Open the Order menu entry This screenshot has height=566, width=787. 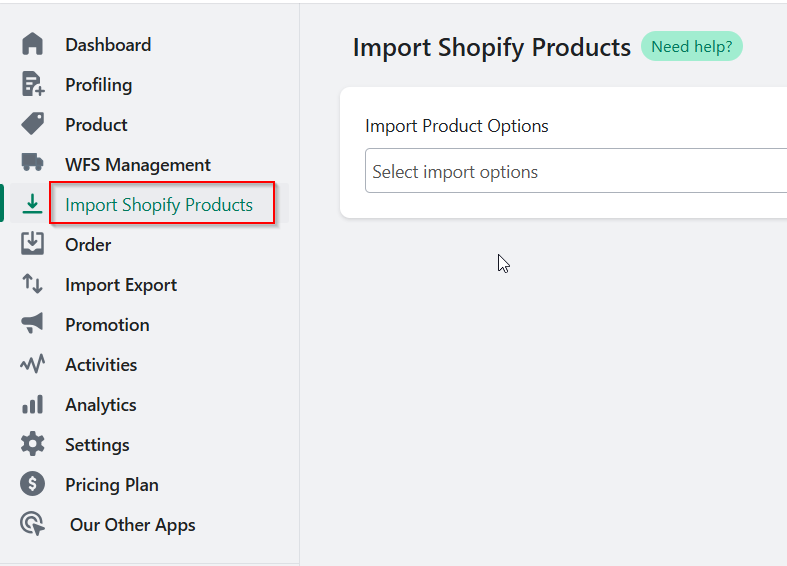(x=88, y=245)
